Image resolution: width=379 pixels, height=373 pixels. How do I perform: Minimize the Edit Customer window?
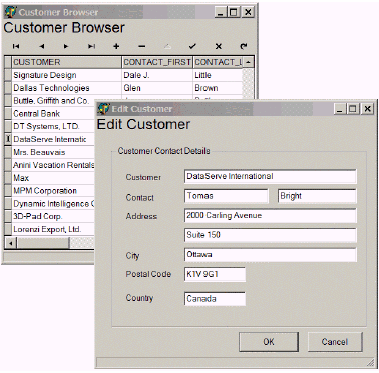coord(340,109)
